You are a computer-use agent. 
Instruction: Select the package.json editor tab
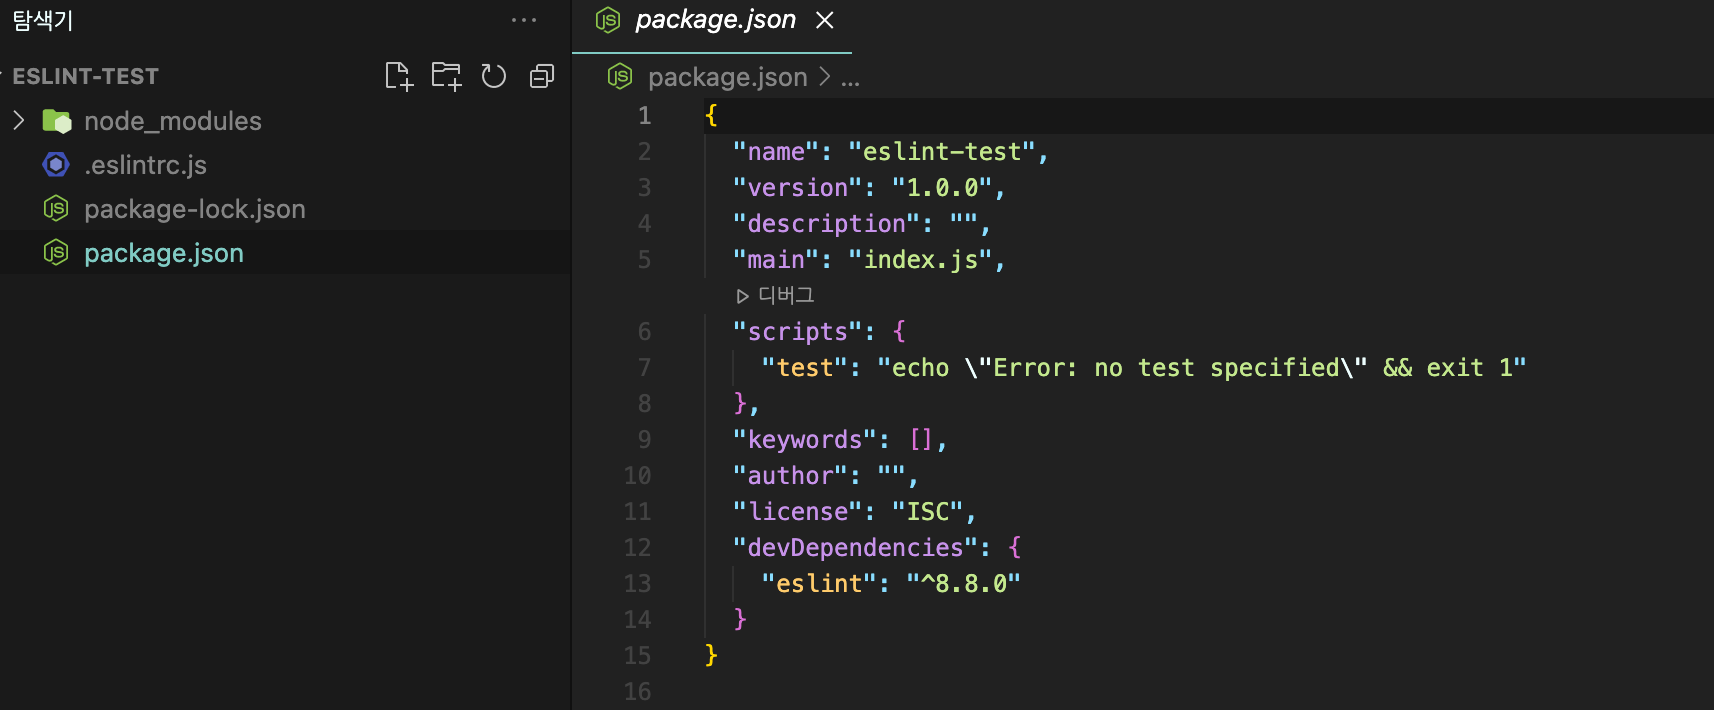715,20
